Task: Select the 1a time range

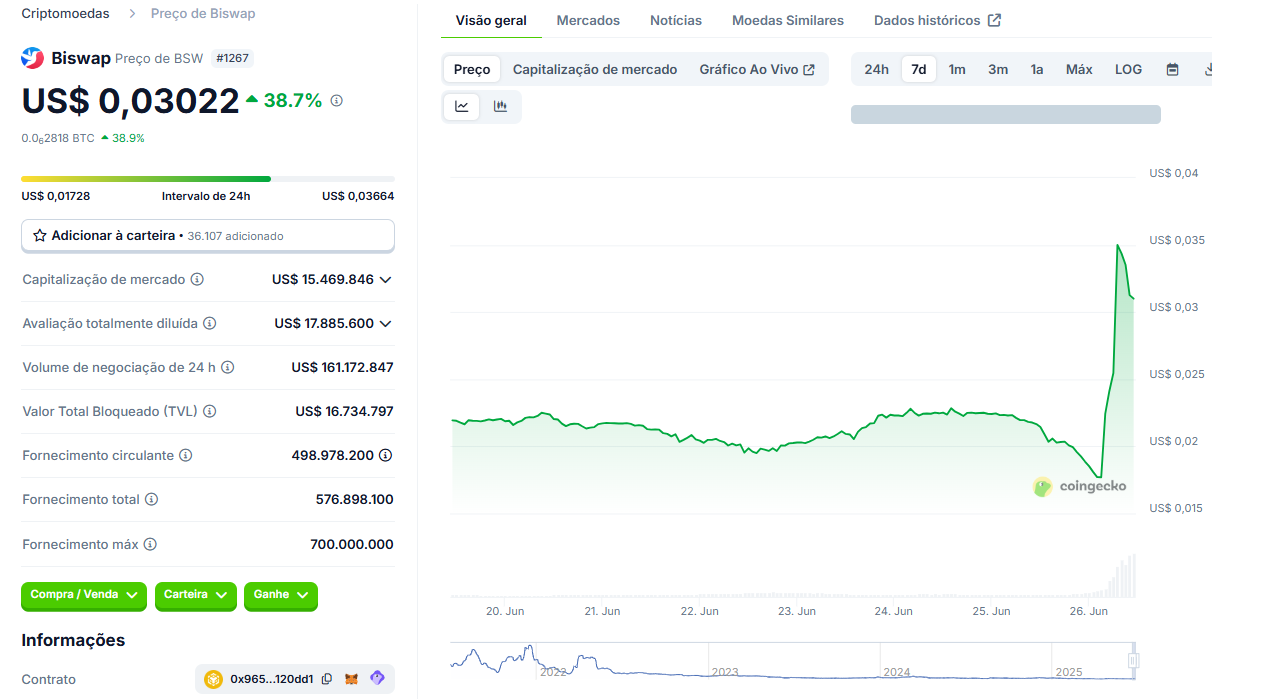Action: click(1037, 69)
